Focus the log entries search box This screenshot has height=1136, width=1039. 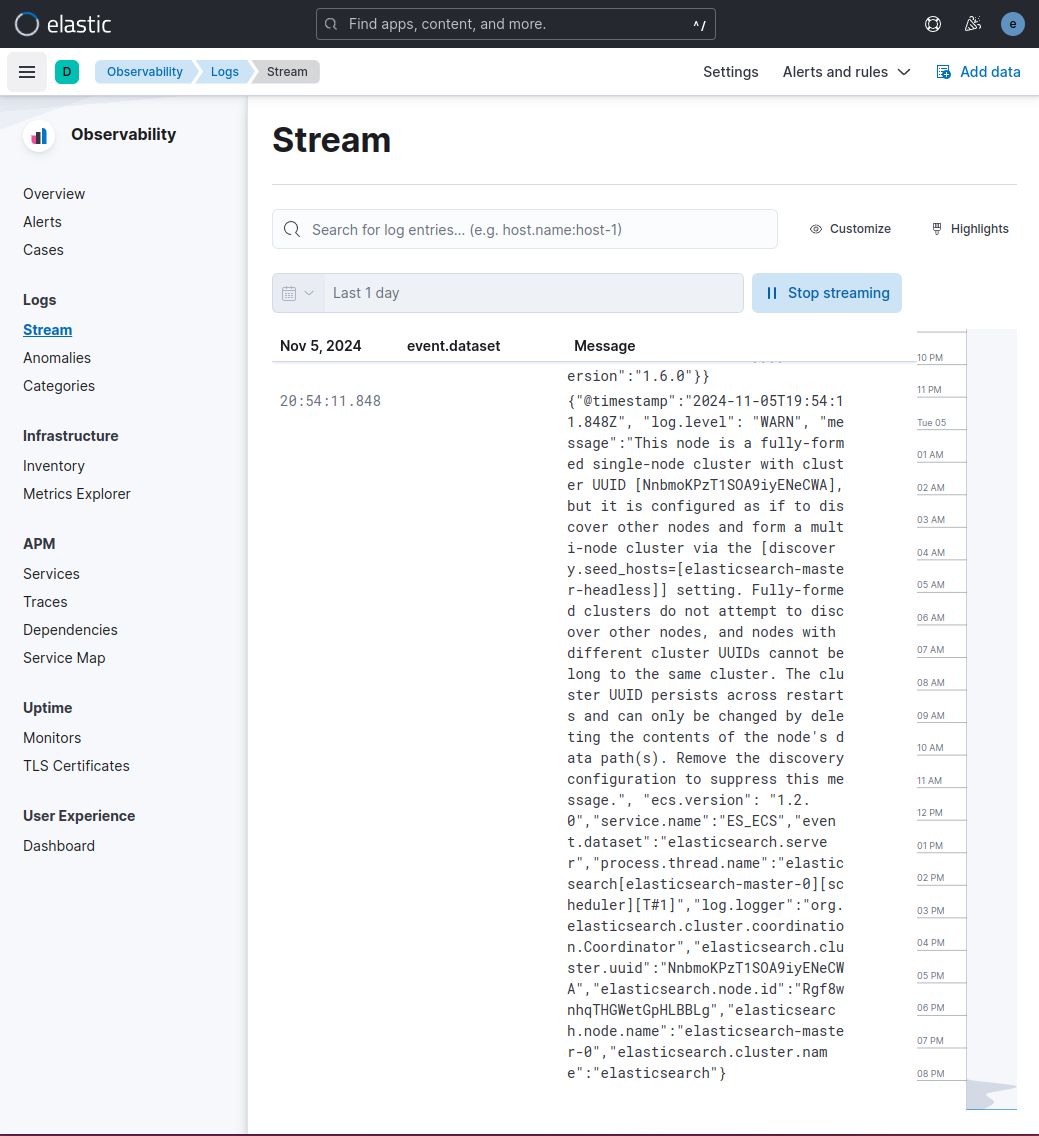525,230
